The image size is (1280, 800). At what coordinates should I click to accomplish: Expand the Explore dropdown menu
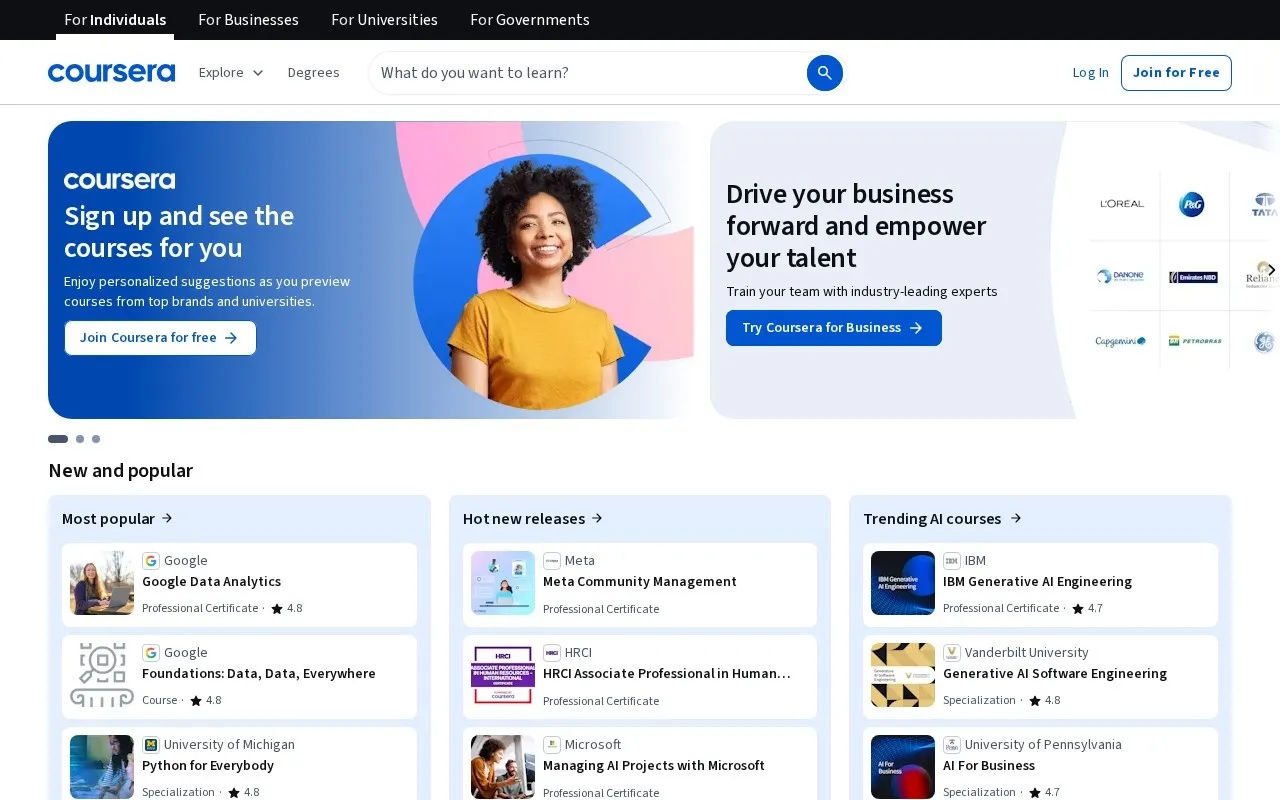click(x=231, y=73)
